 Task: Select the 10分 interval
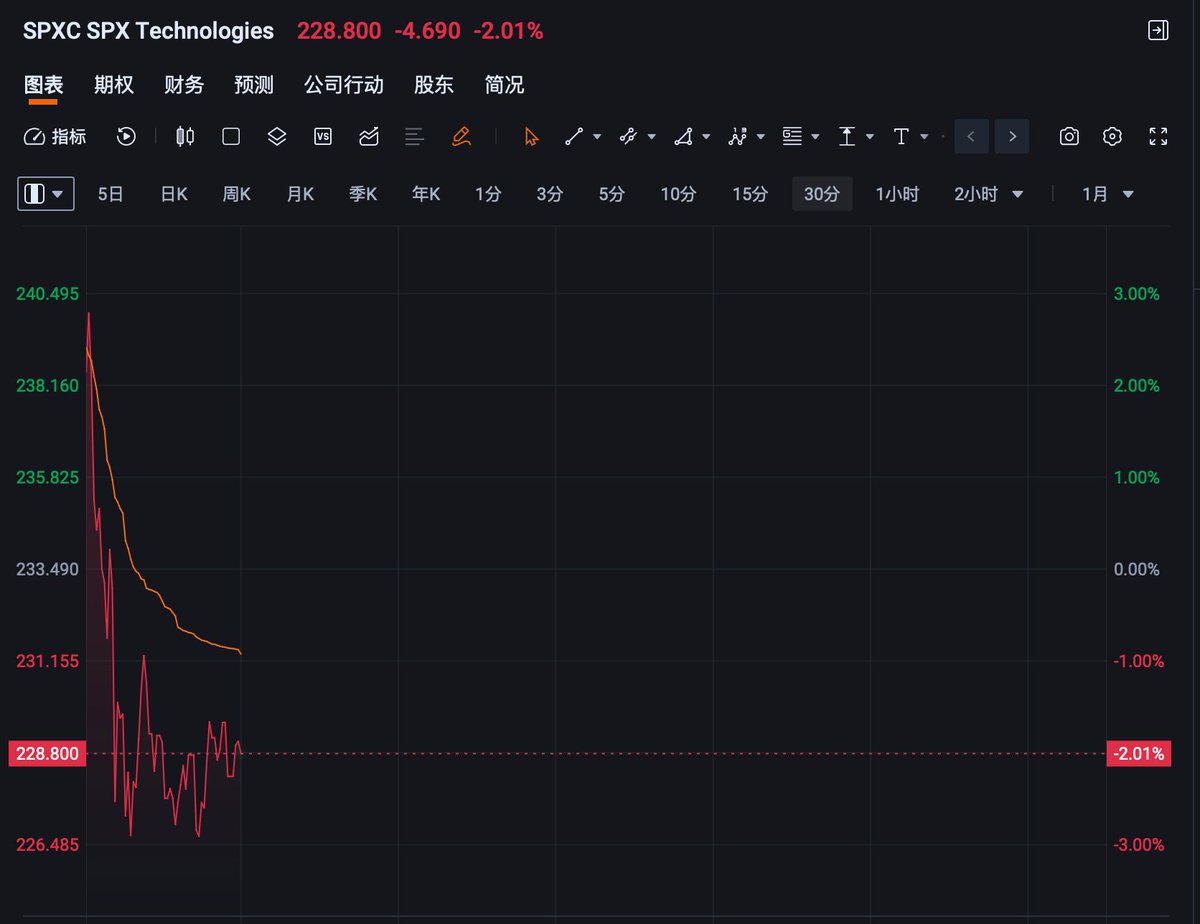[x=678, y=194]
